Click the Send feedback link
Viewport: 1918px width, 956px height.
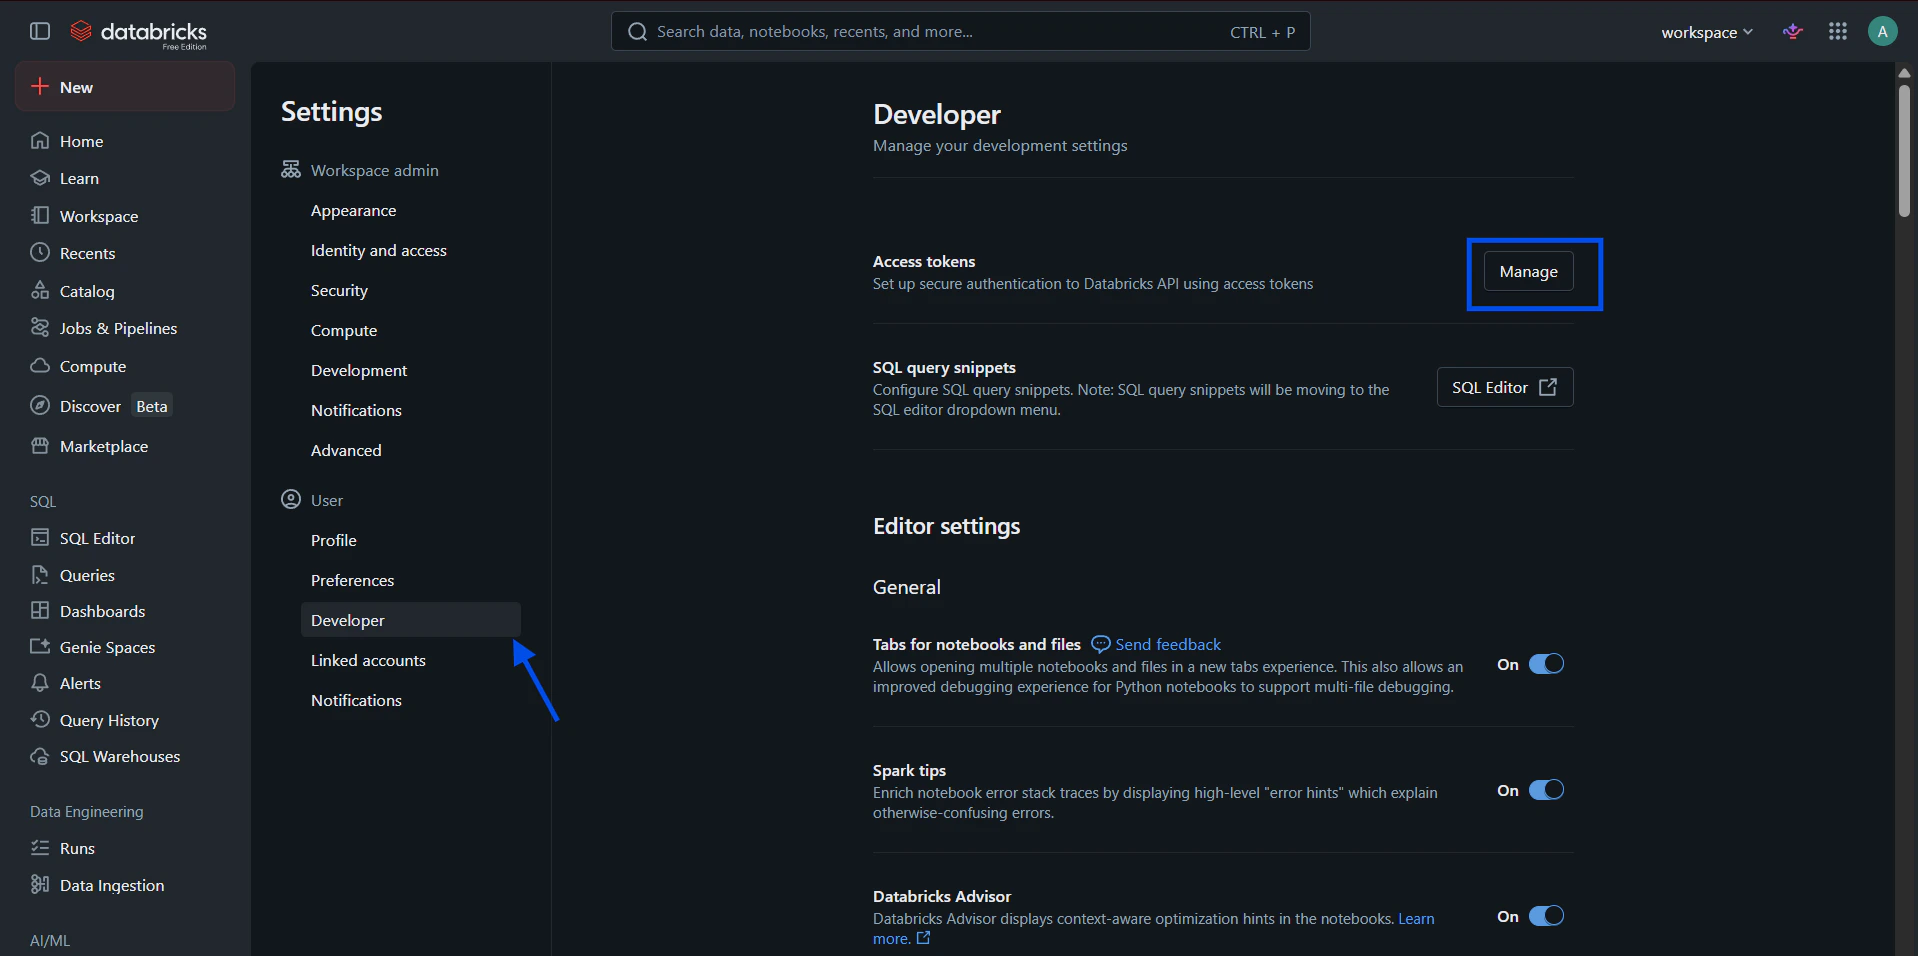pos(1156,644)
